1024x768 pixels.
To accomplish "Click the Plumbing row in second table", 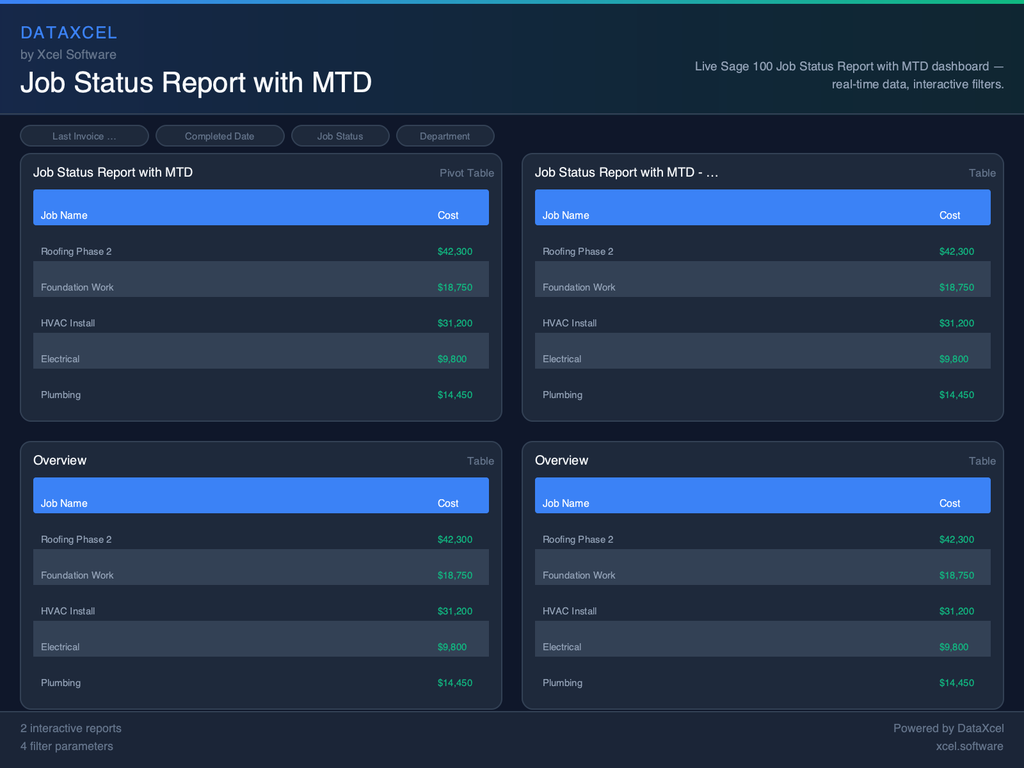I will (x=564, y=395).
